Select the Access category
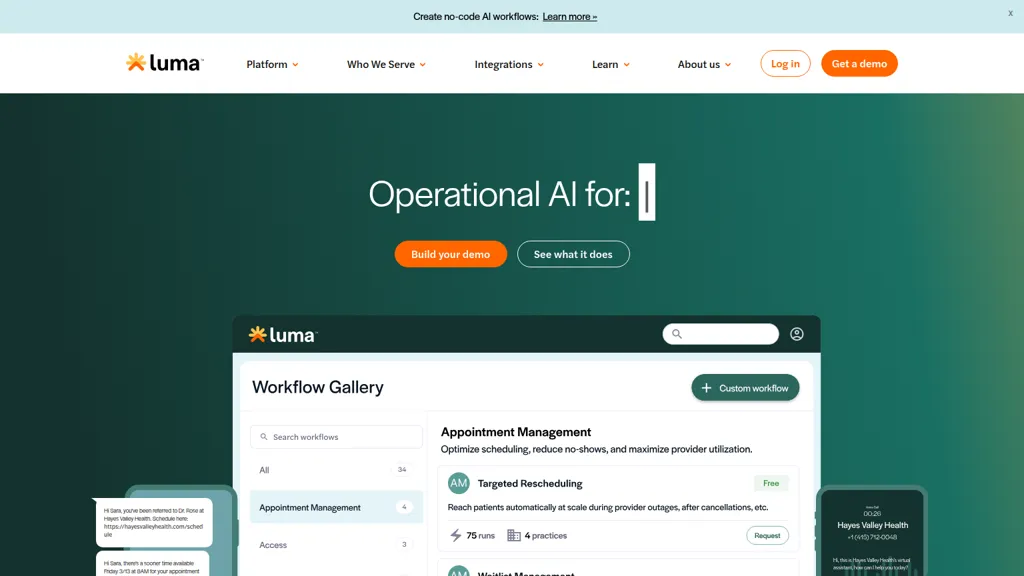The image size is (1024, 576). pyautogui.click(x=336, y=544)
